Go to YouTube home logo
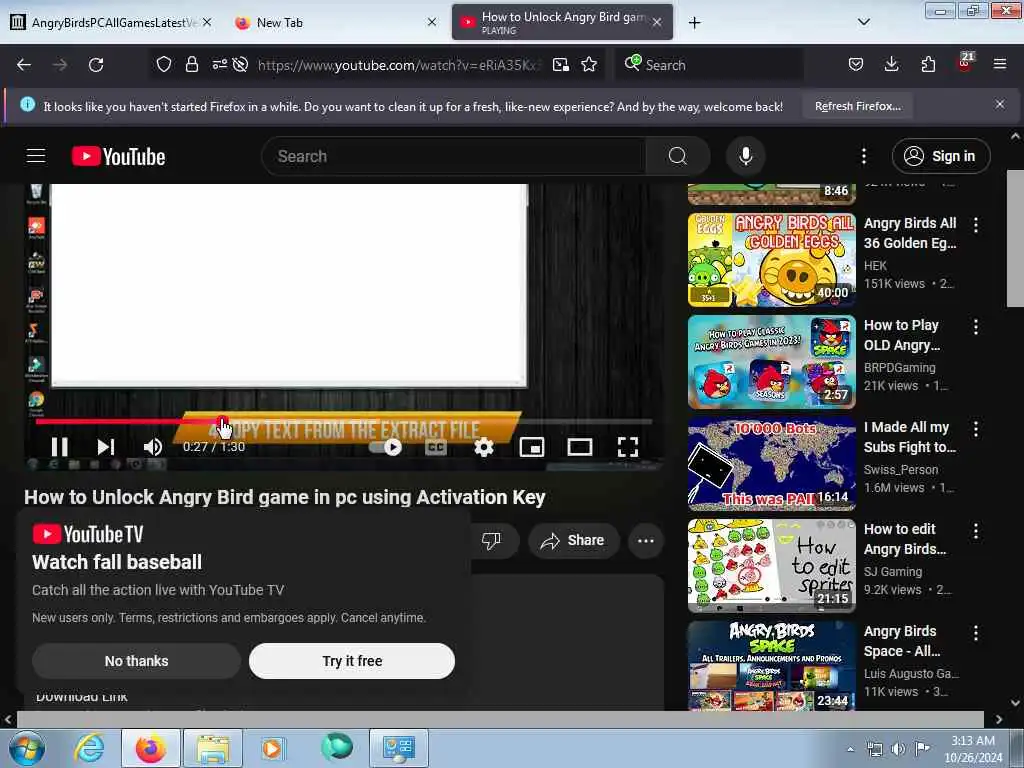 (118, 156)
